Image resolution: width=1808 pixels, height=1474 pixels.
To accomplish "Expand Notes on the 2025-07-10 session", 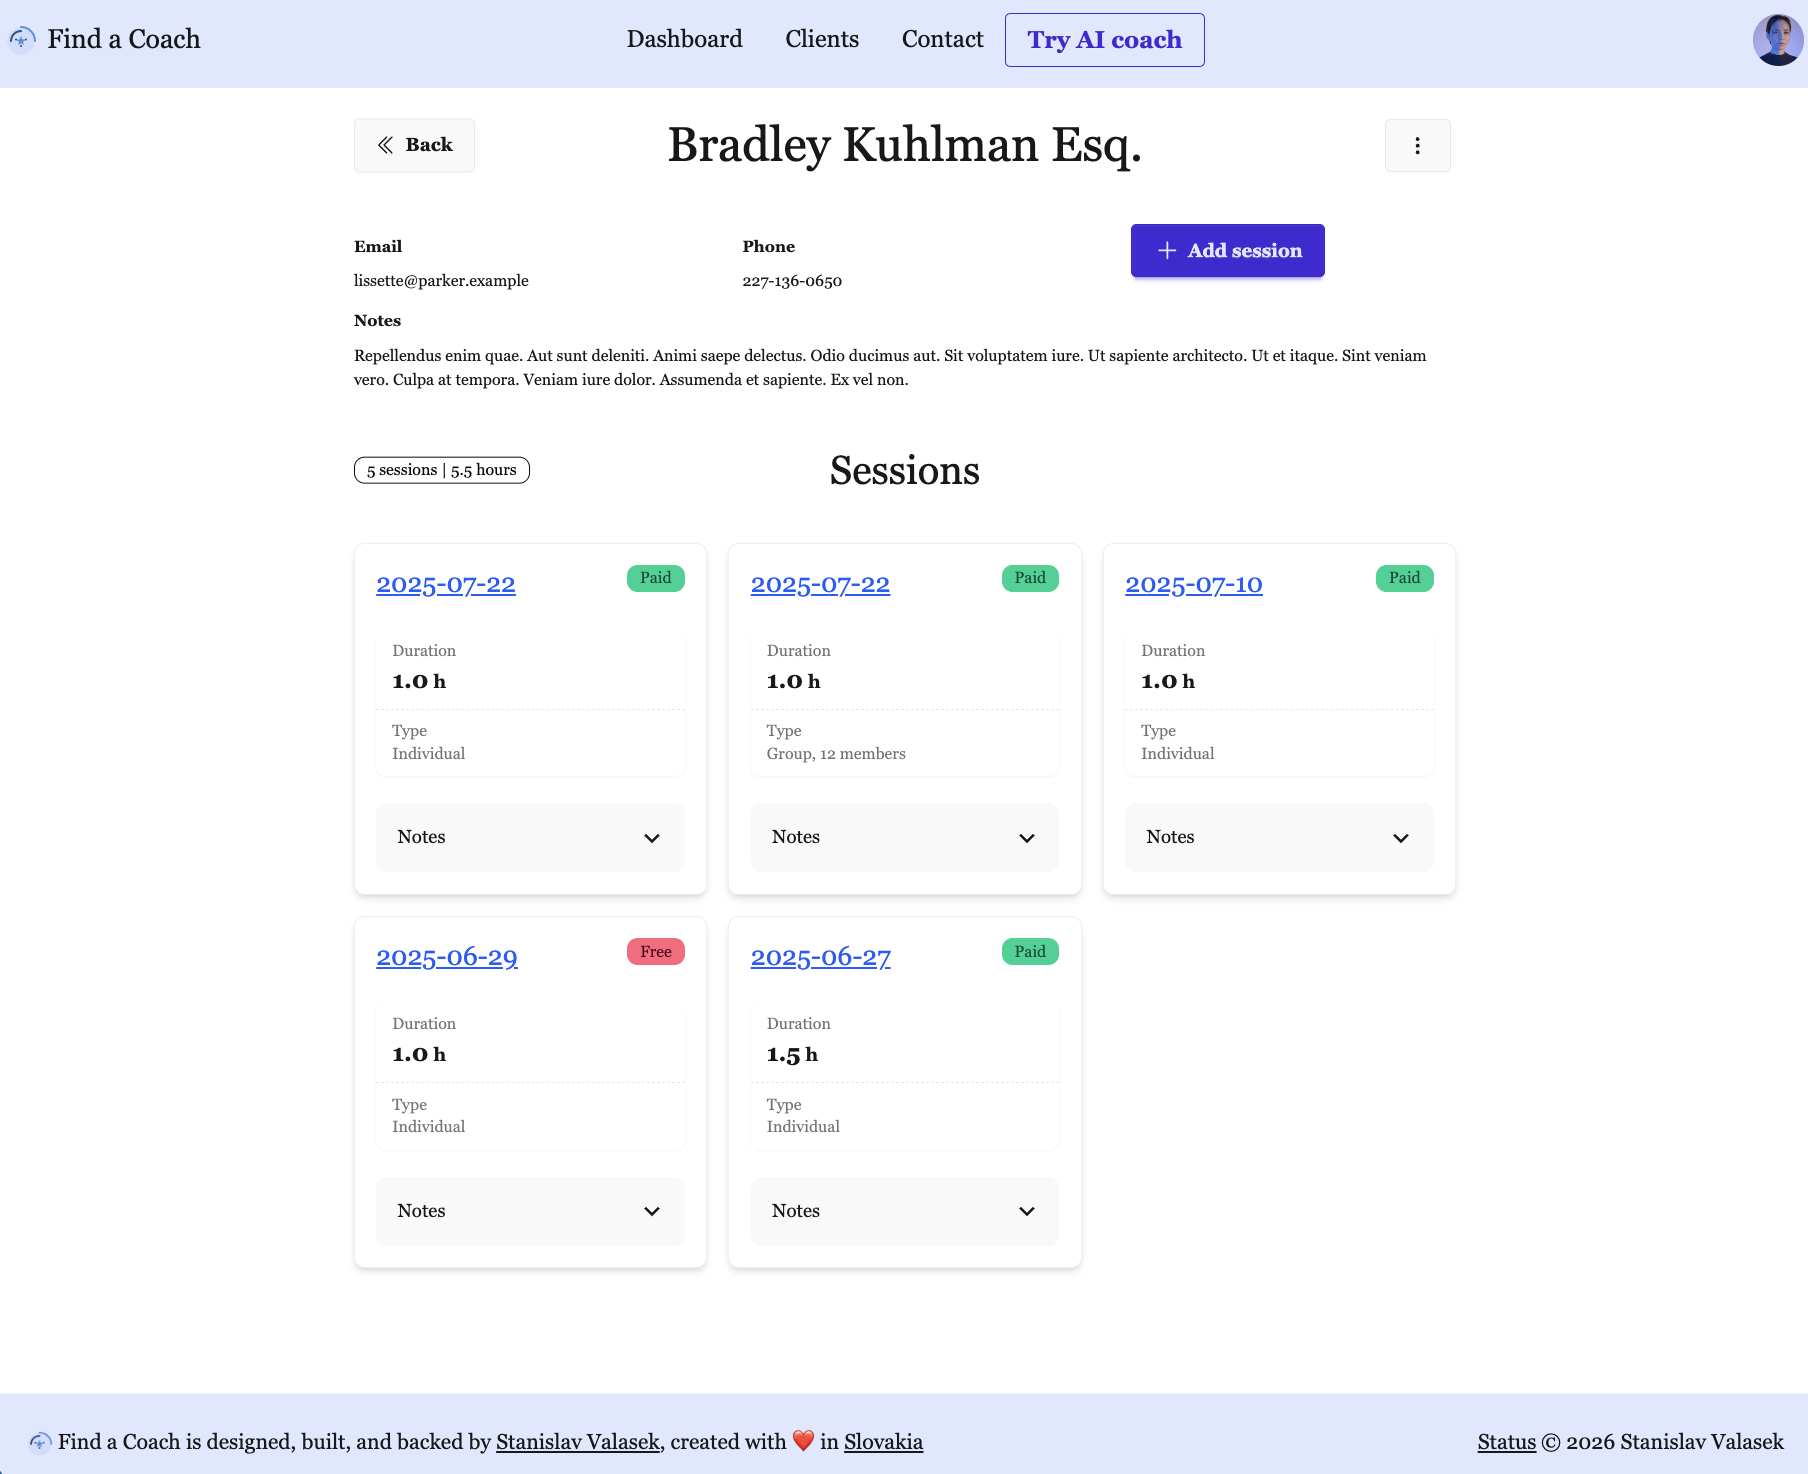I will click(x=1278, y=837).
